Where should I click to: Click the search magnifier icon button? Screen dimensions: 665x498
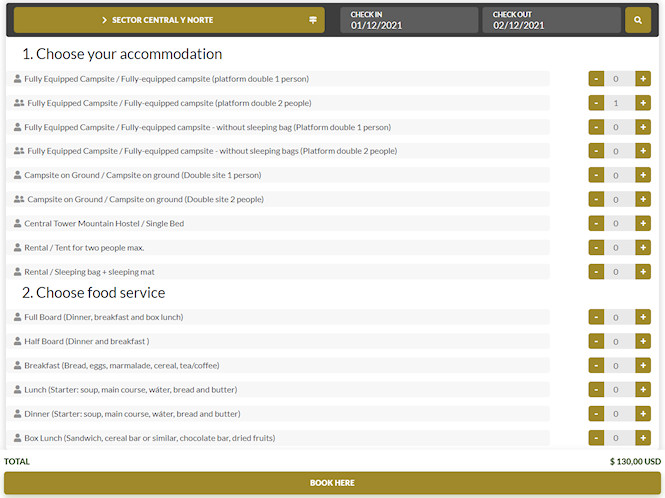click(x=637, y=20)
